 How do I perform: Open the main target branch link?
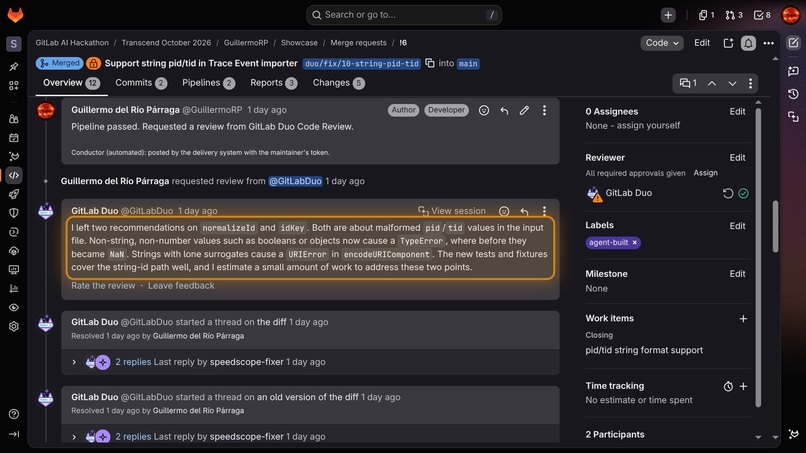click(468, 63)
